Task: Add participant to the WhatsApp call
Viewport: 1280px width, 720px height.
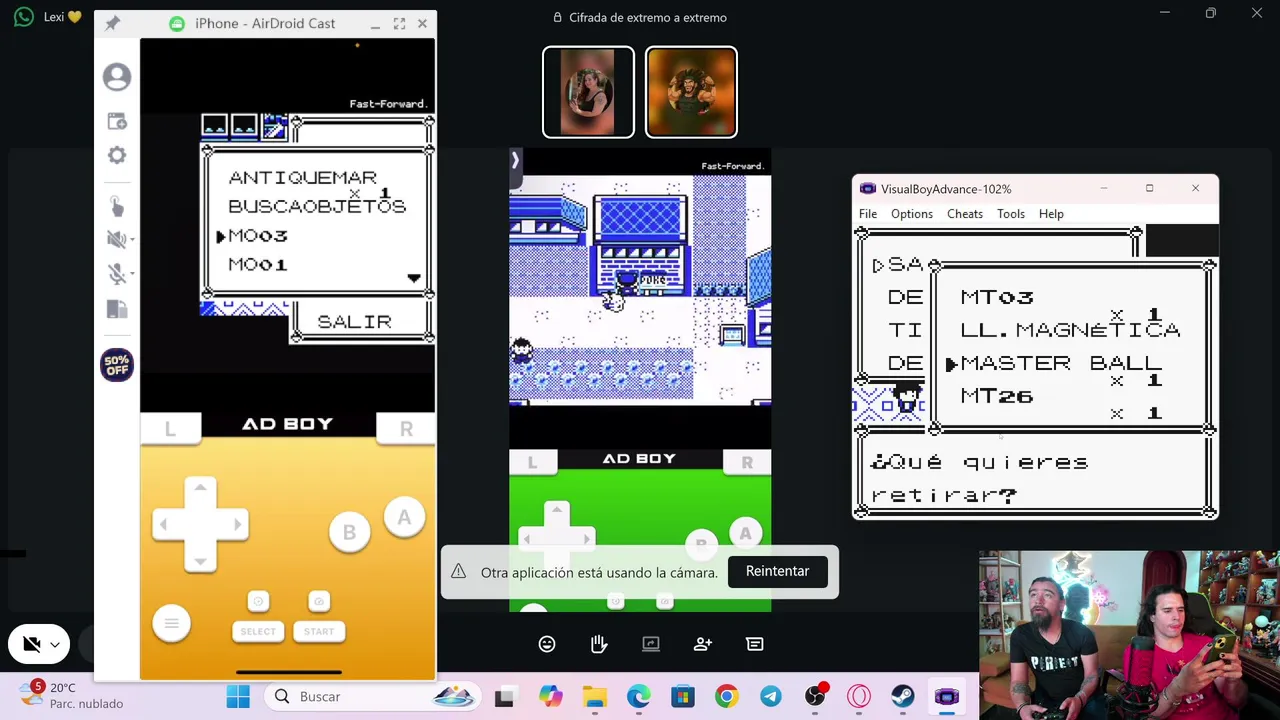Action: click(703, 644)
